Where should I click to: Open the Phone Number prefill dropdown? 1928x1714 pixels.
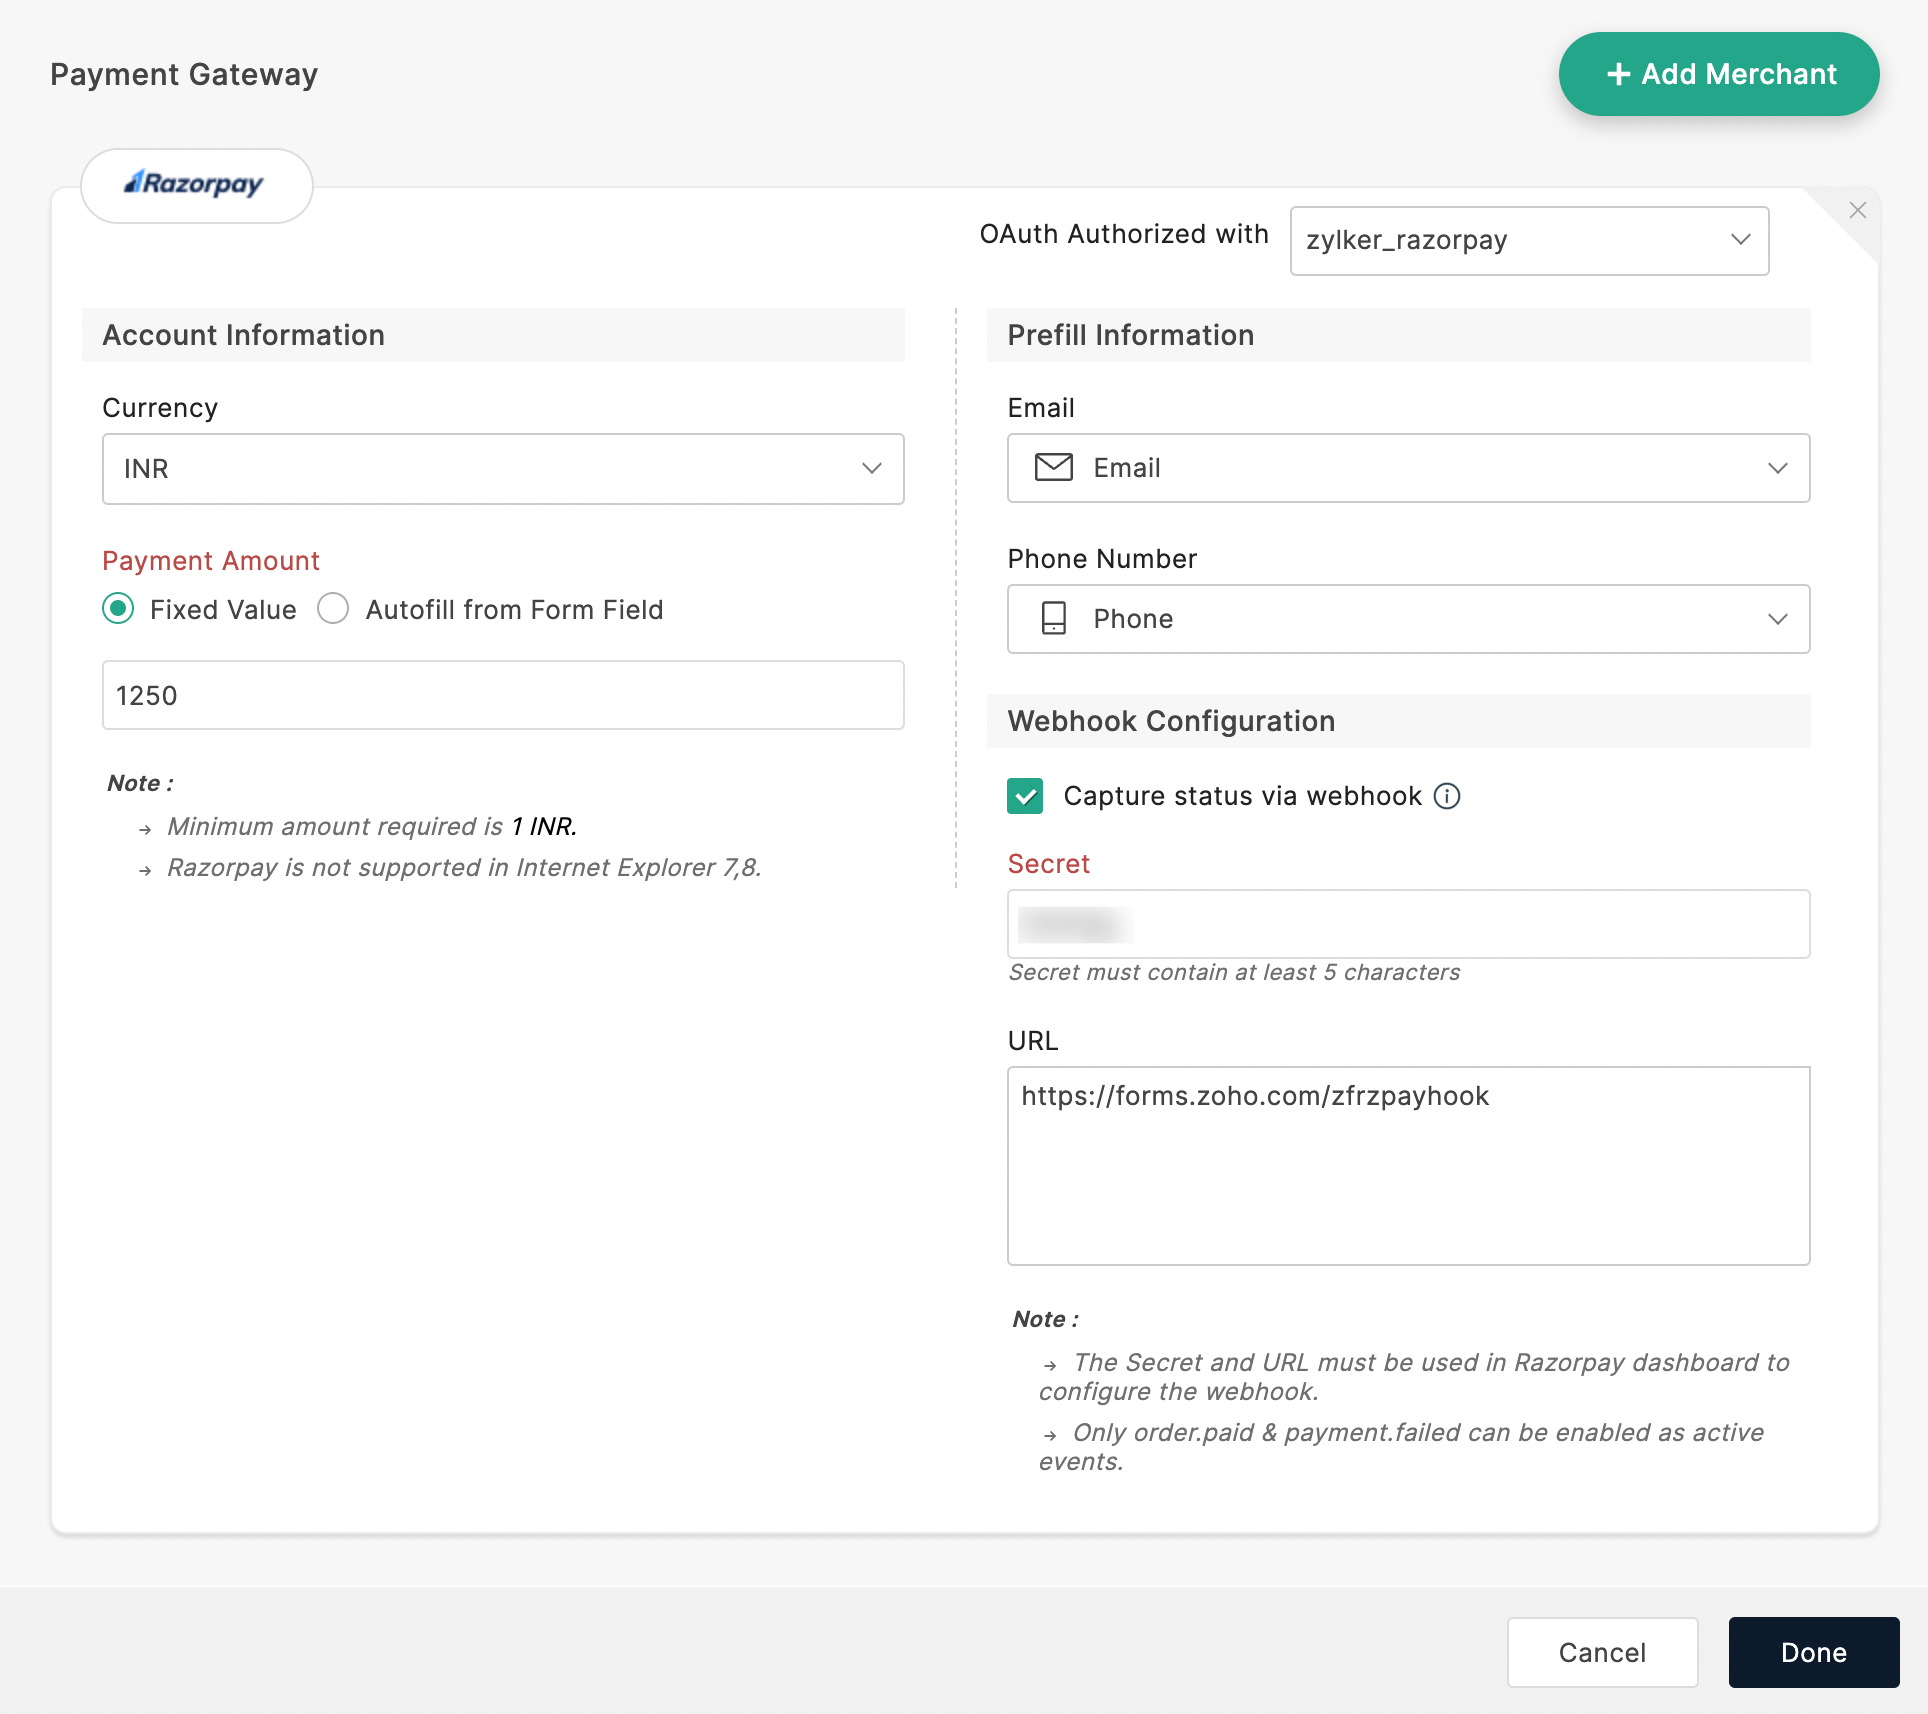[1408, 619]
